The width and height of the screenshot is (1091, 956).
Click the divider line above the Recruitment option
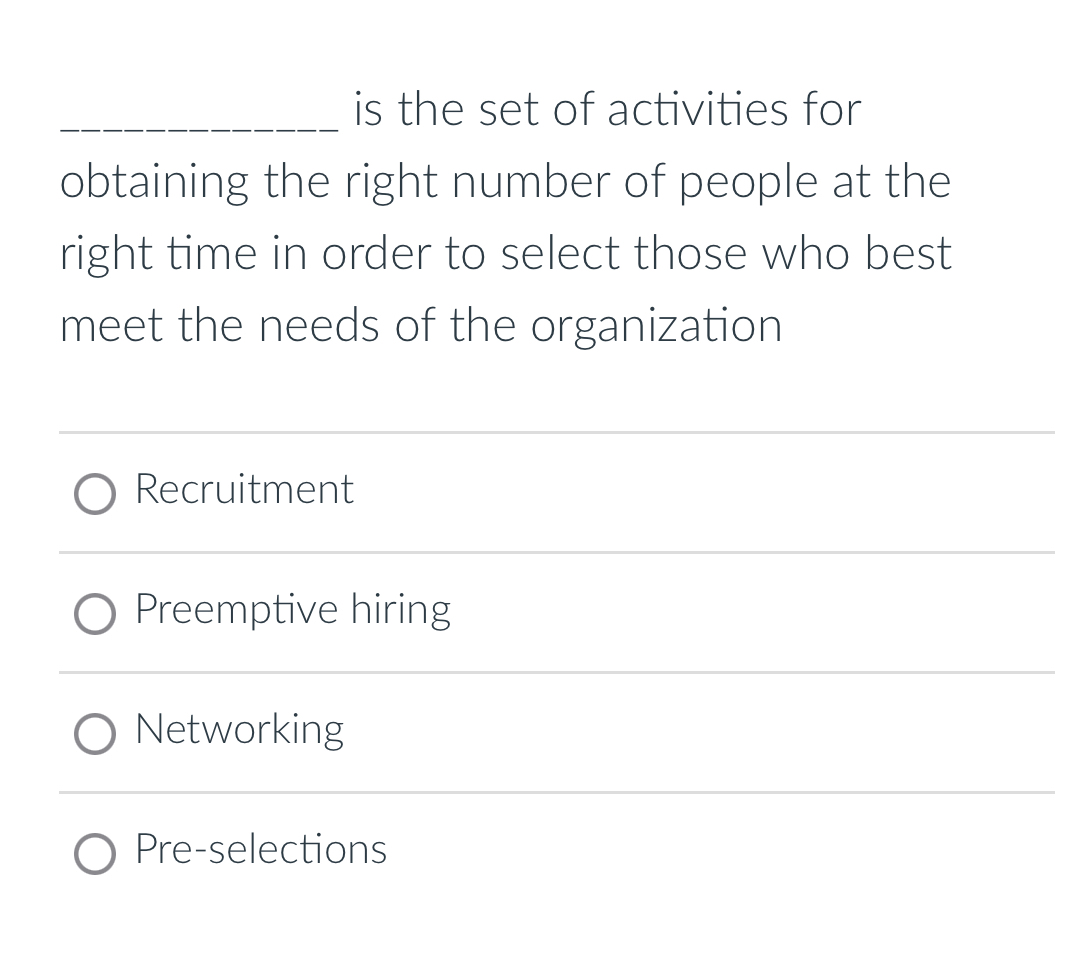coord(557,433)
